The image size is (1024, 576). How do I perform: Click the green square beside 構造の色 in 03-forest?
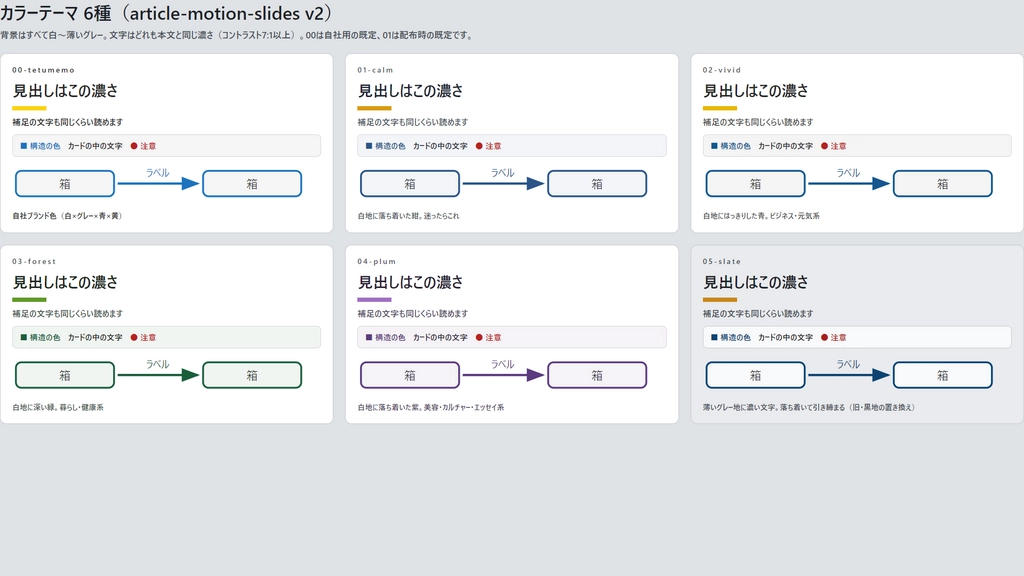click(x=24, y=337)
